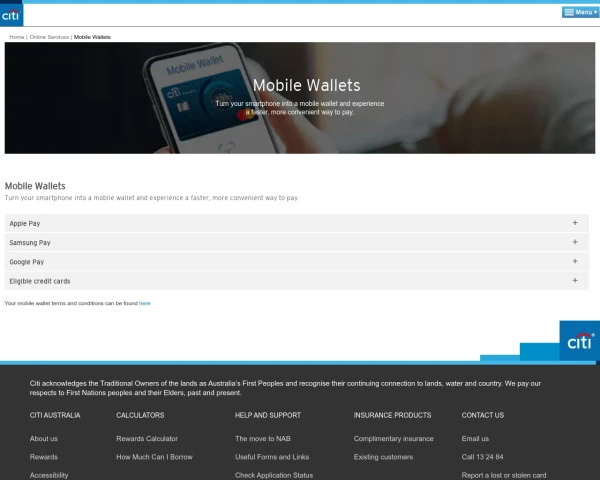Open Check Application Status link

click(x=274, y=475)
